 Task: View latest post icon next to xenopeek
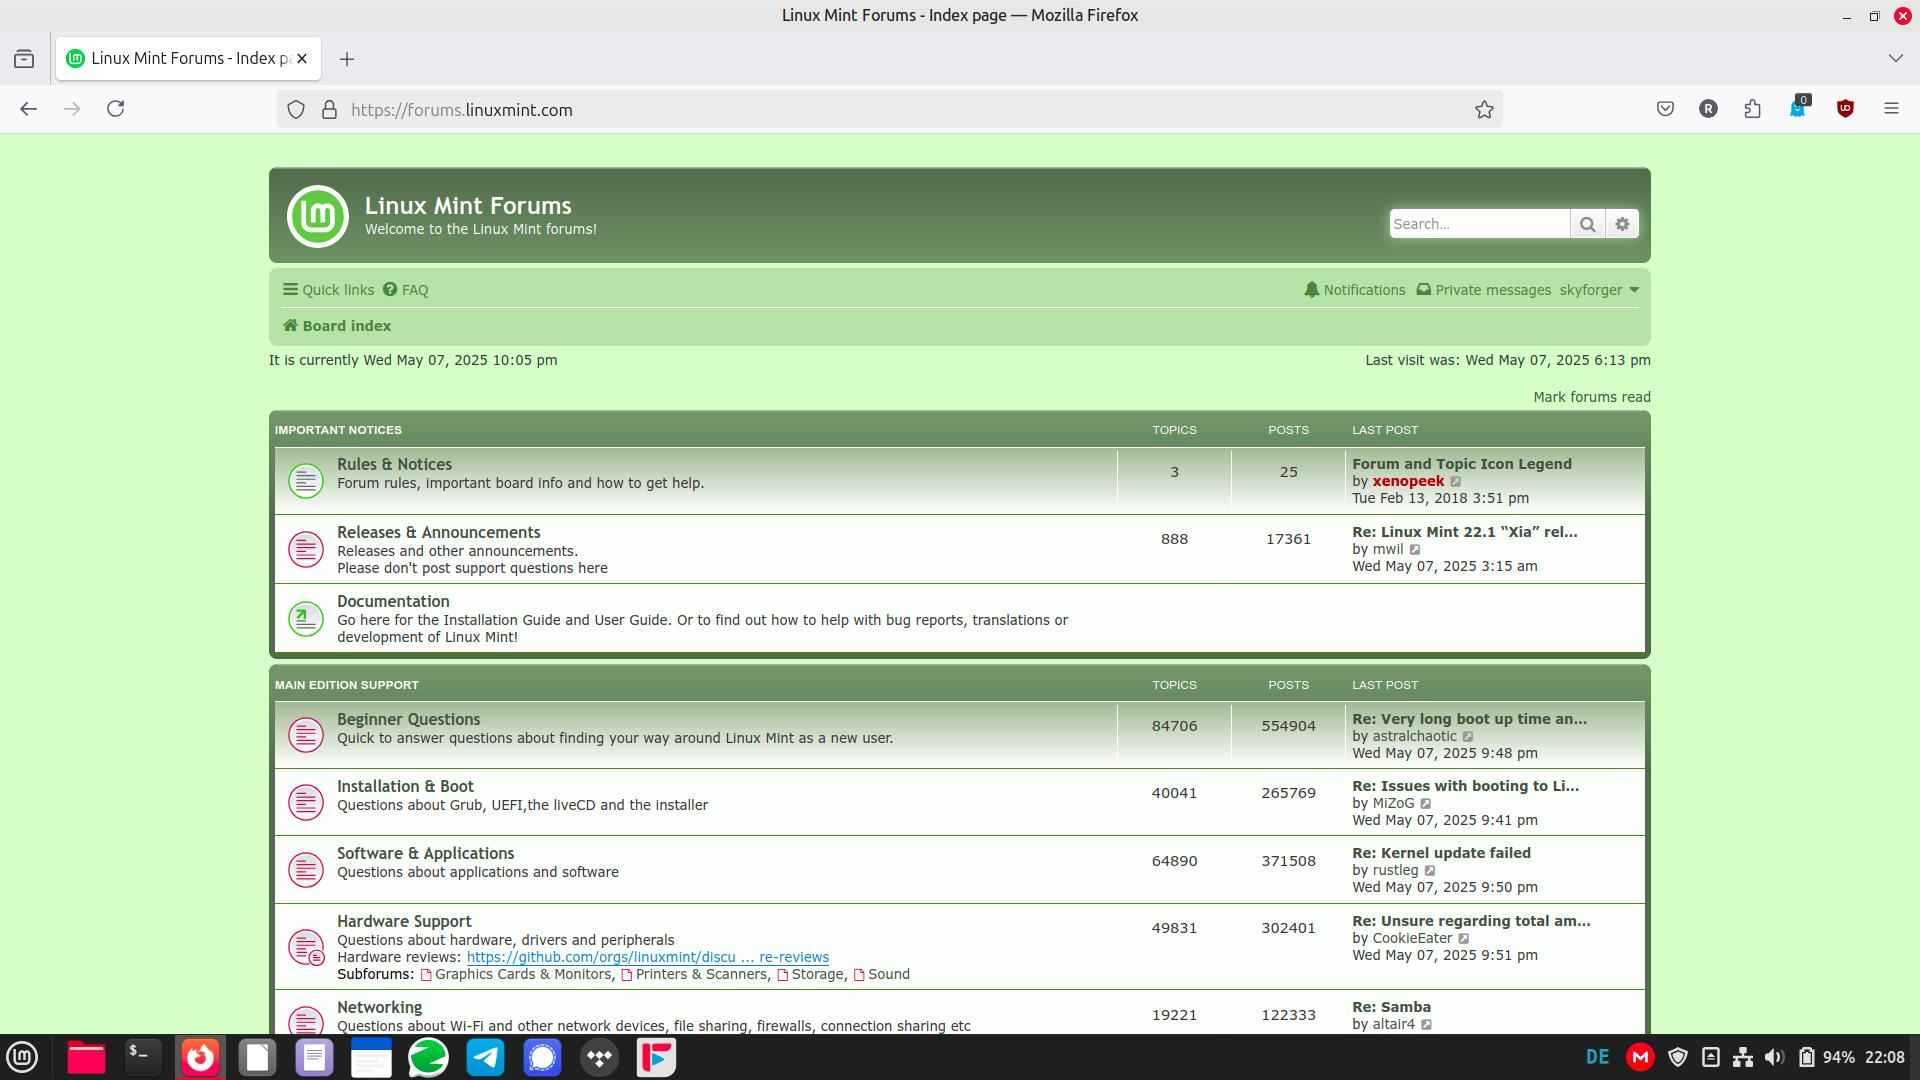click(x=1456, y=482)
